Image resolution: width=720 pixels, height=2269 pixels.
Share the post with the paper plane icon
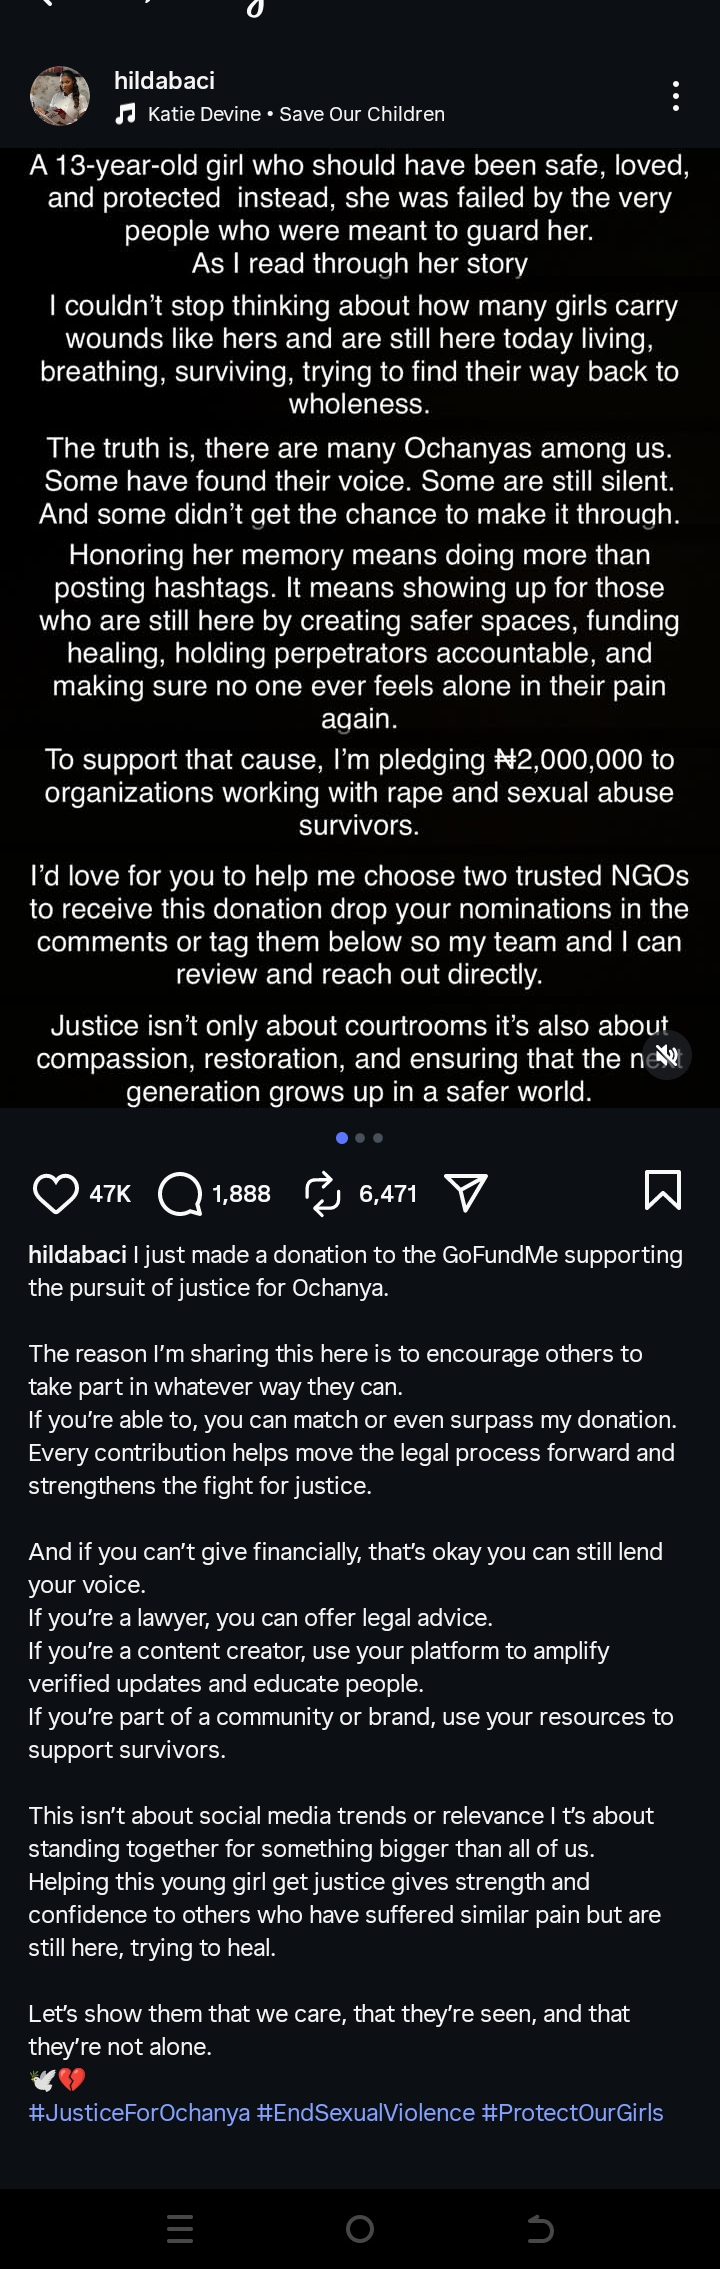pyautogui.click(x=465, y=1192)
